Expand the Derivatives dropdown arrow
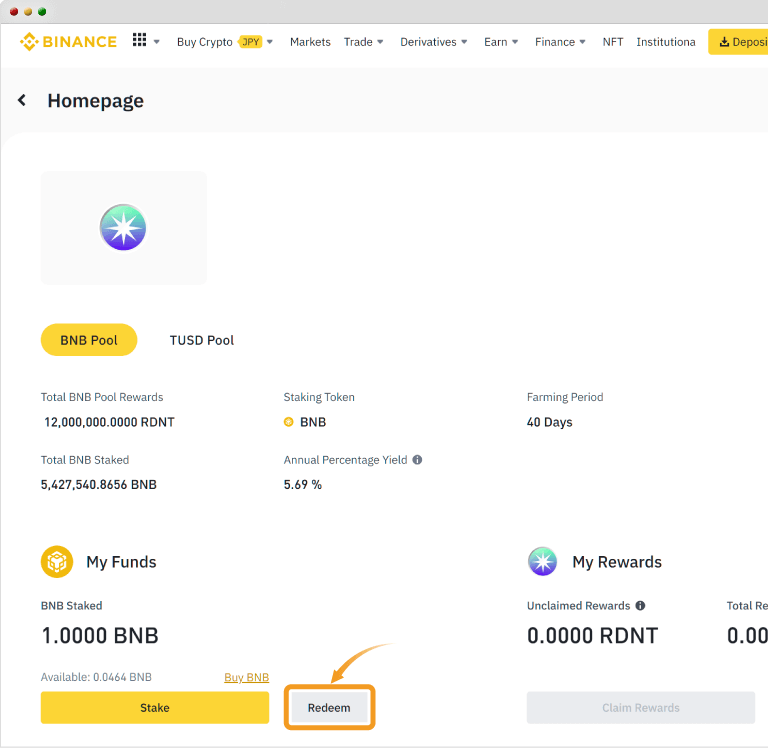 pyautogui.click(x=464, y=42)
